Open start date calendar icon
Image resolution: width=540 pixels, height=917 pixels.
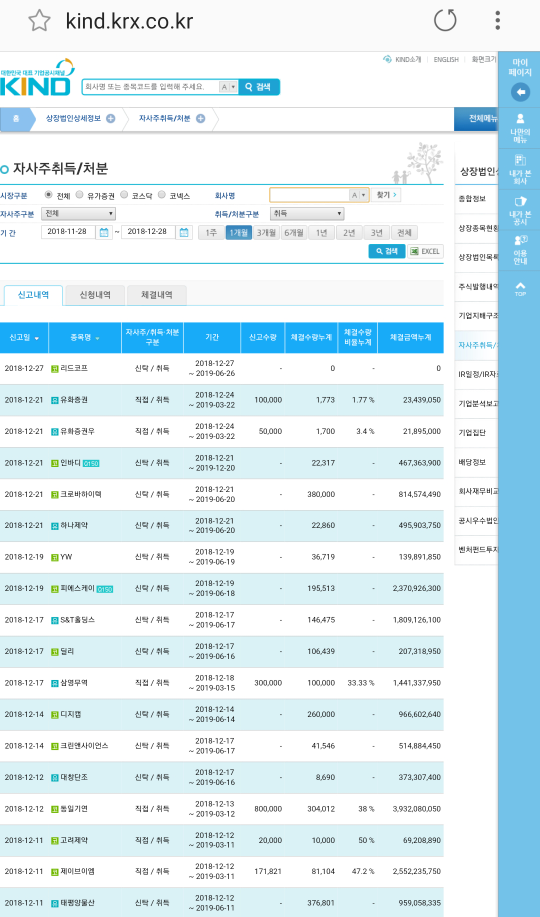(104, 232)
